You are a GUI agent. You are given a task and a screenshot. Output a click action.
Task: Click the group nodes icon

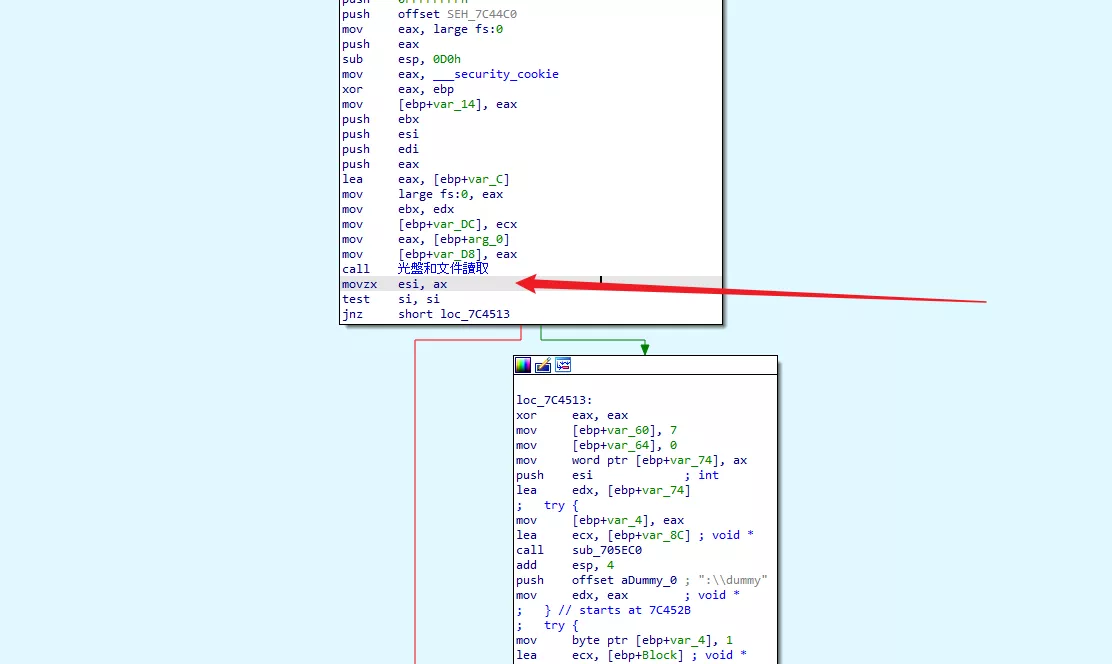[563, 365]
